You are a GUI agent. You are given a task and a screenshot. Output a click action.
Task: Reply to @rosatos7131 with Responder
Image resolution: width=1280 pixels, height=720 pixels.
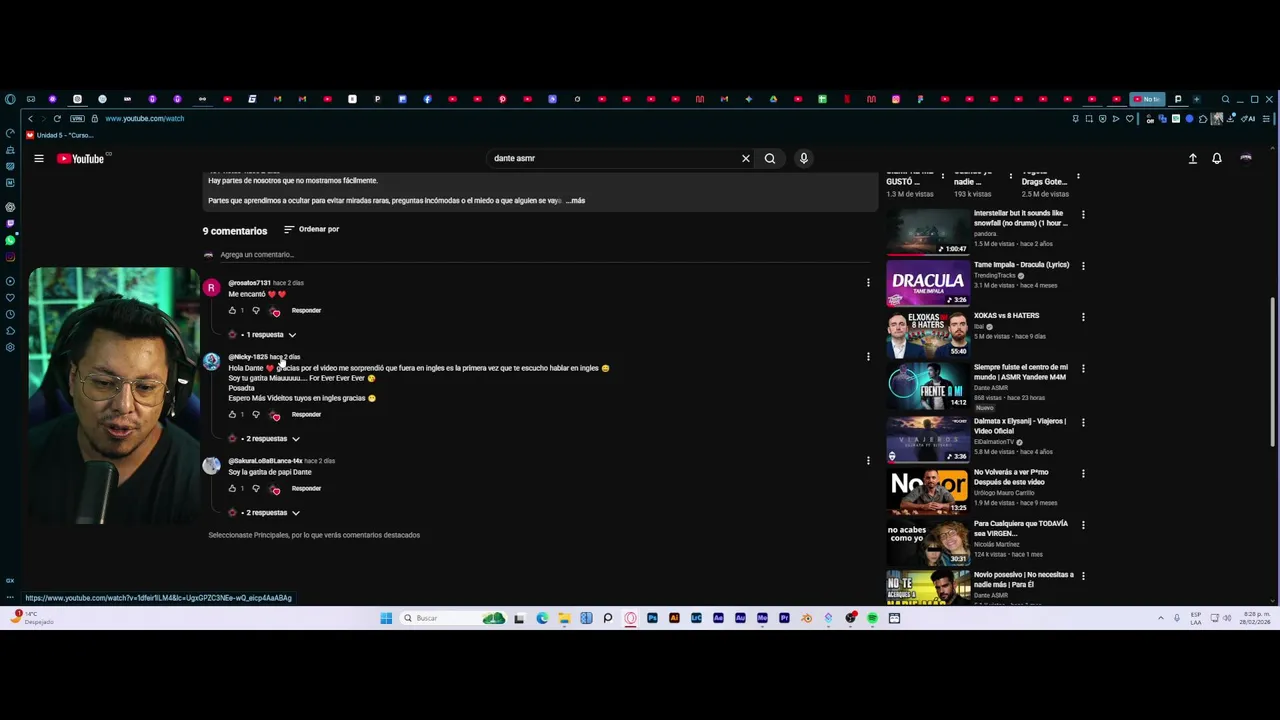point(306,310)
